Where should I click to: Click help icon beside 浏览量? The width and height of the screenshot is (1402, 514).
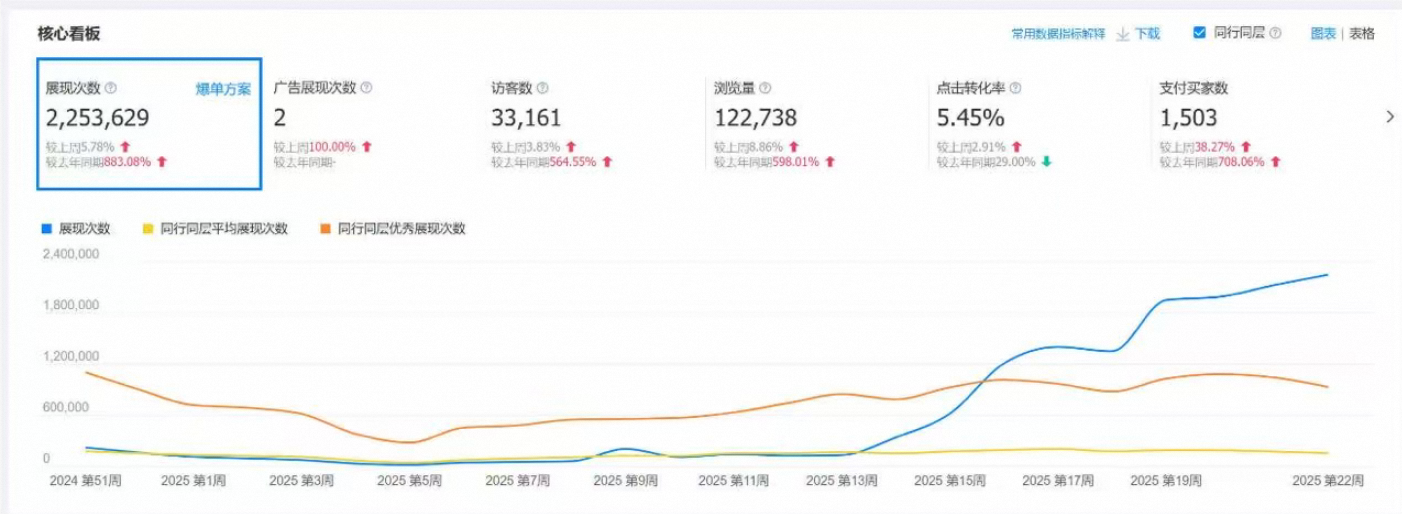[x=765, y=88]
